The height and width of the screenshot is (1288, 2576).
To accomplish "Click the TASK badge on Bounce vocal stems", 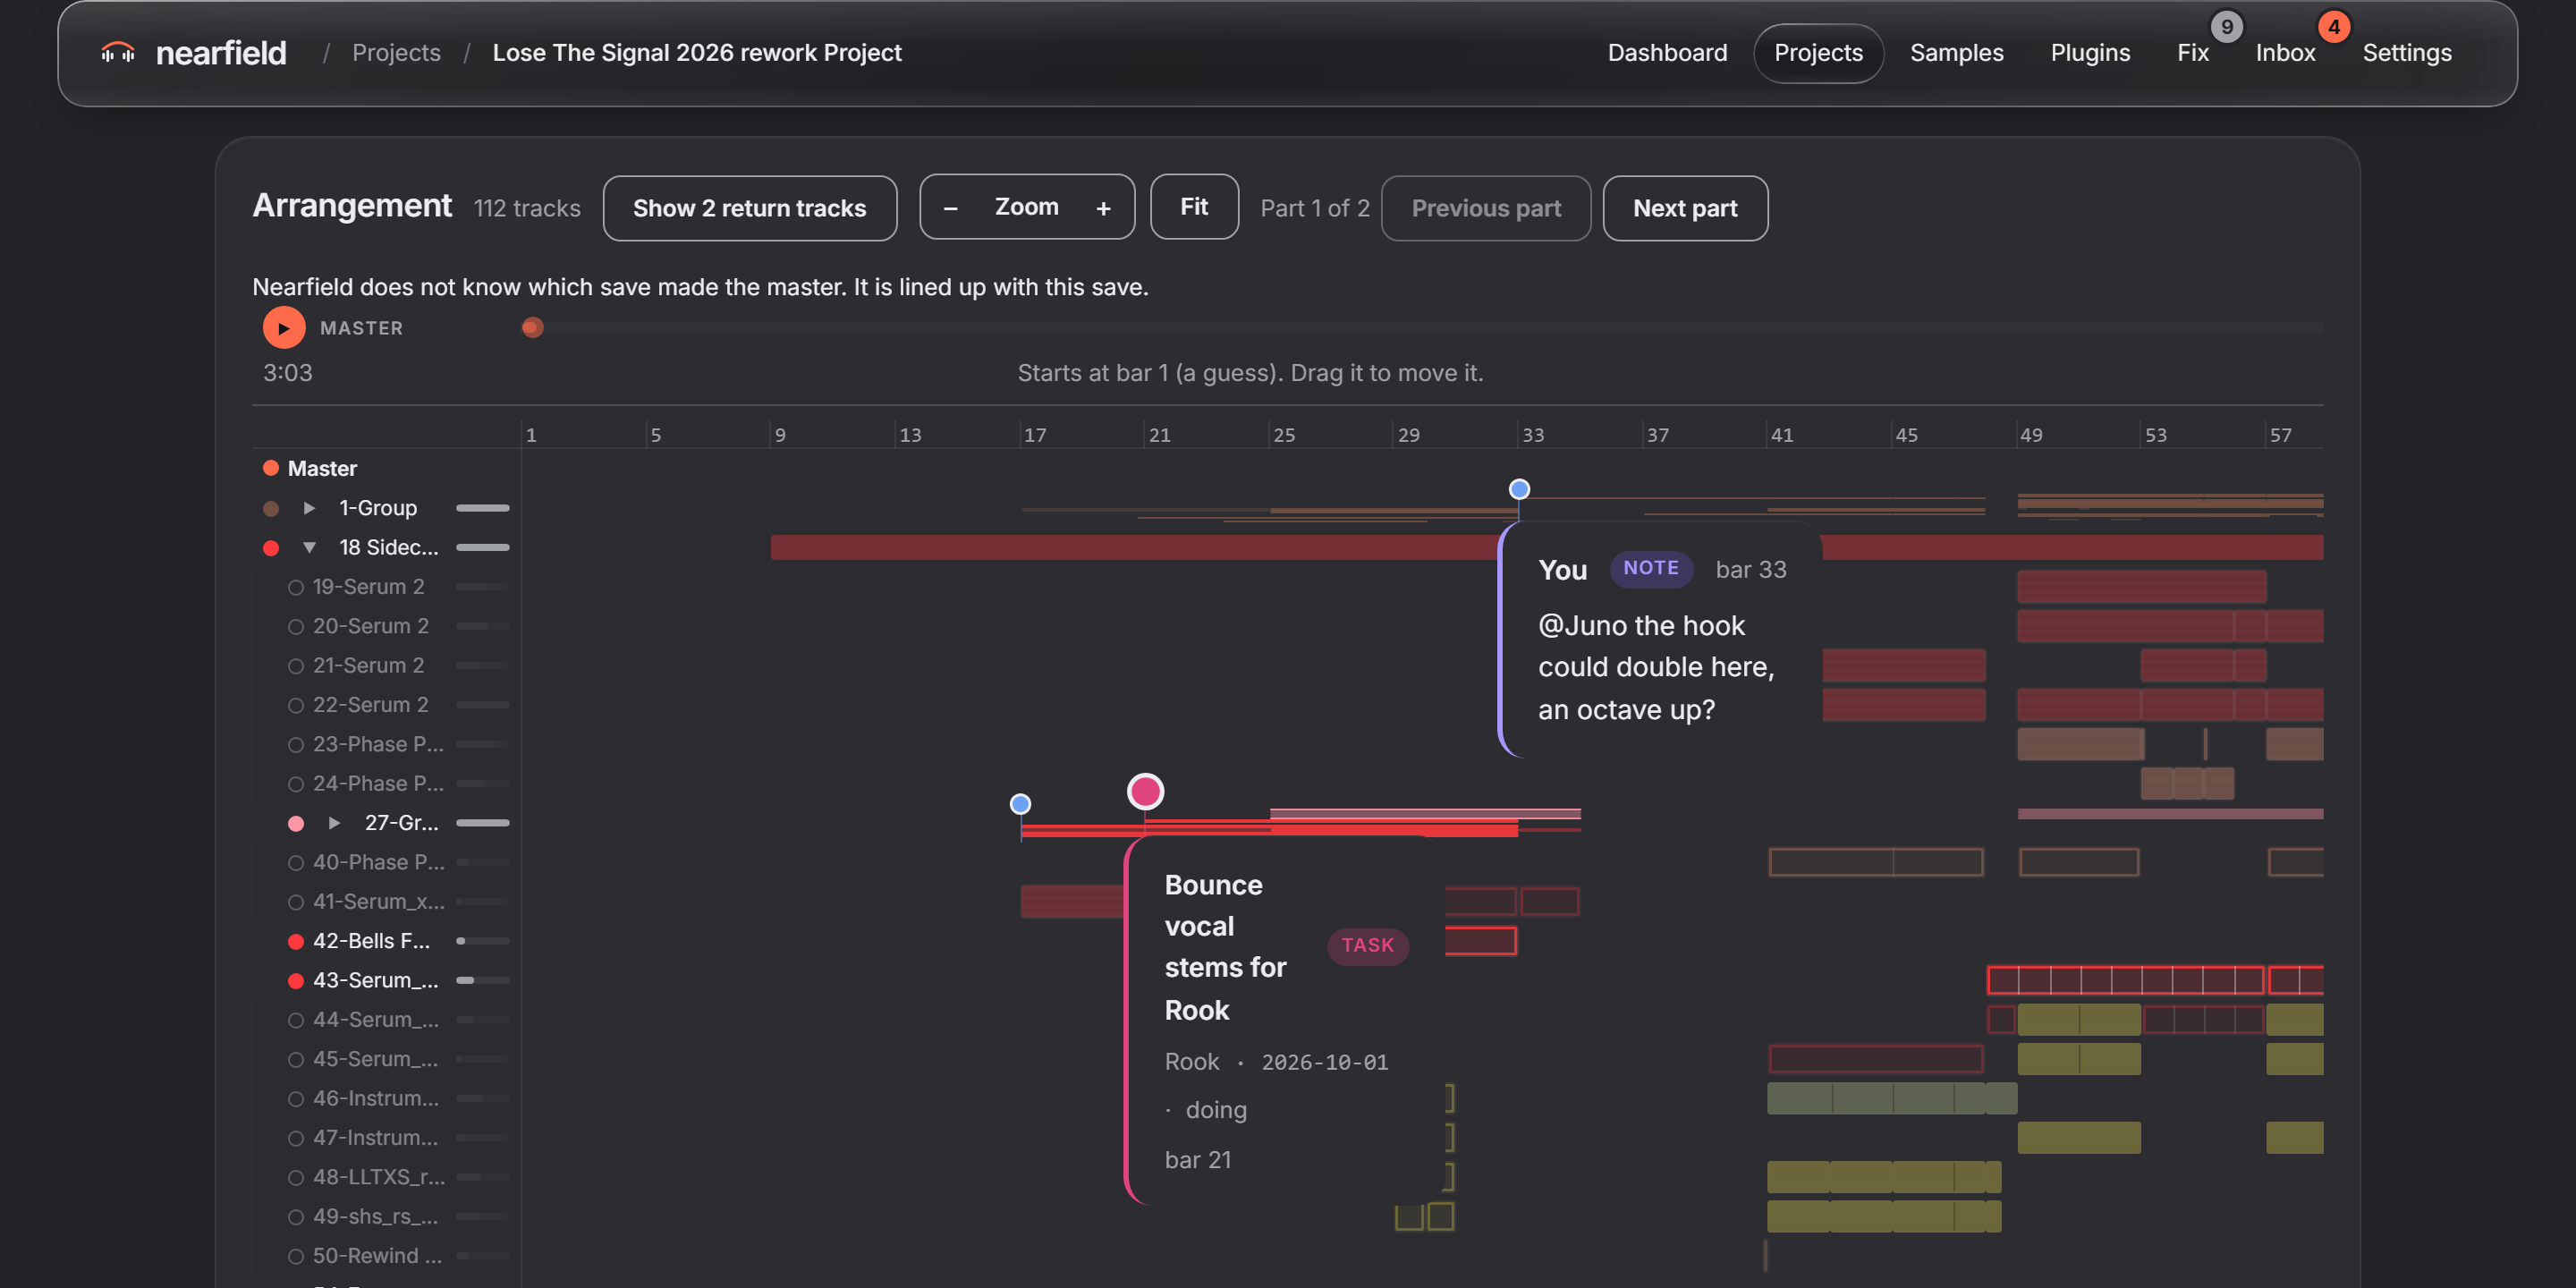I will click(1367, 946).
